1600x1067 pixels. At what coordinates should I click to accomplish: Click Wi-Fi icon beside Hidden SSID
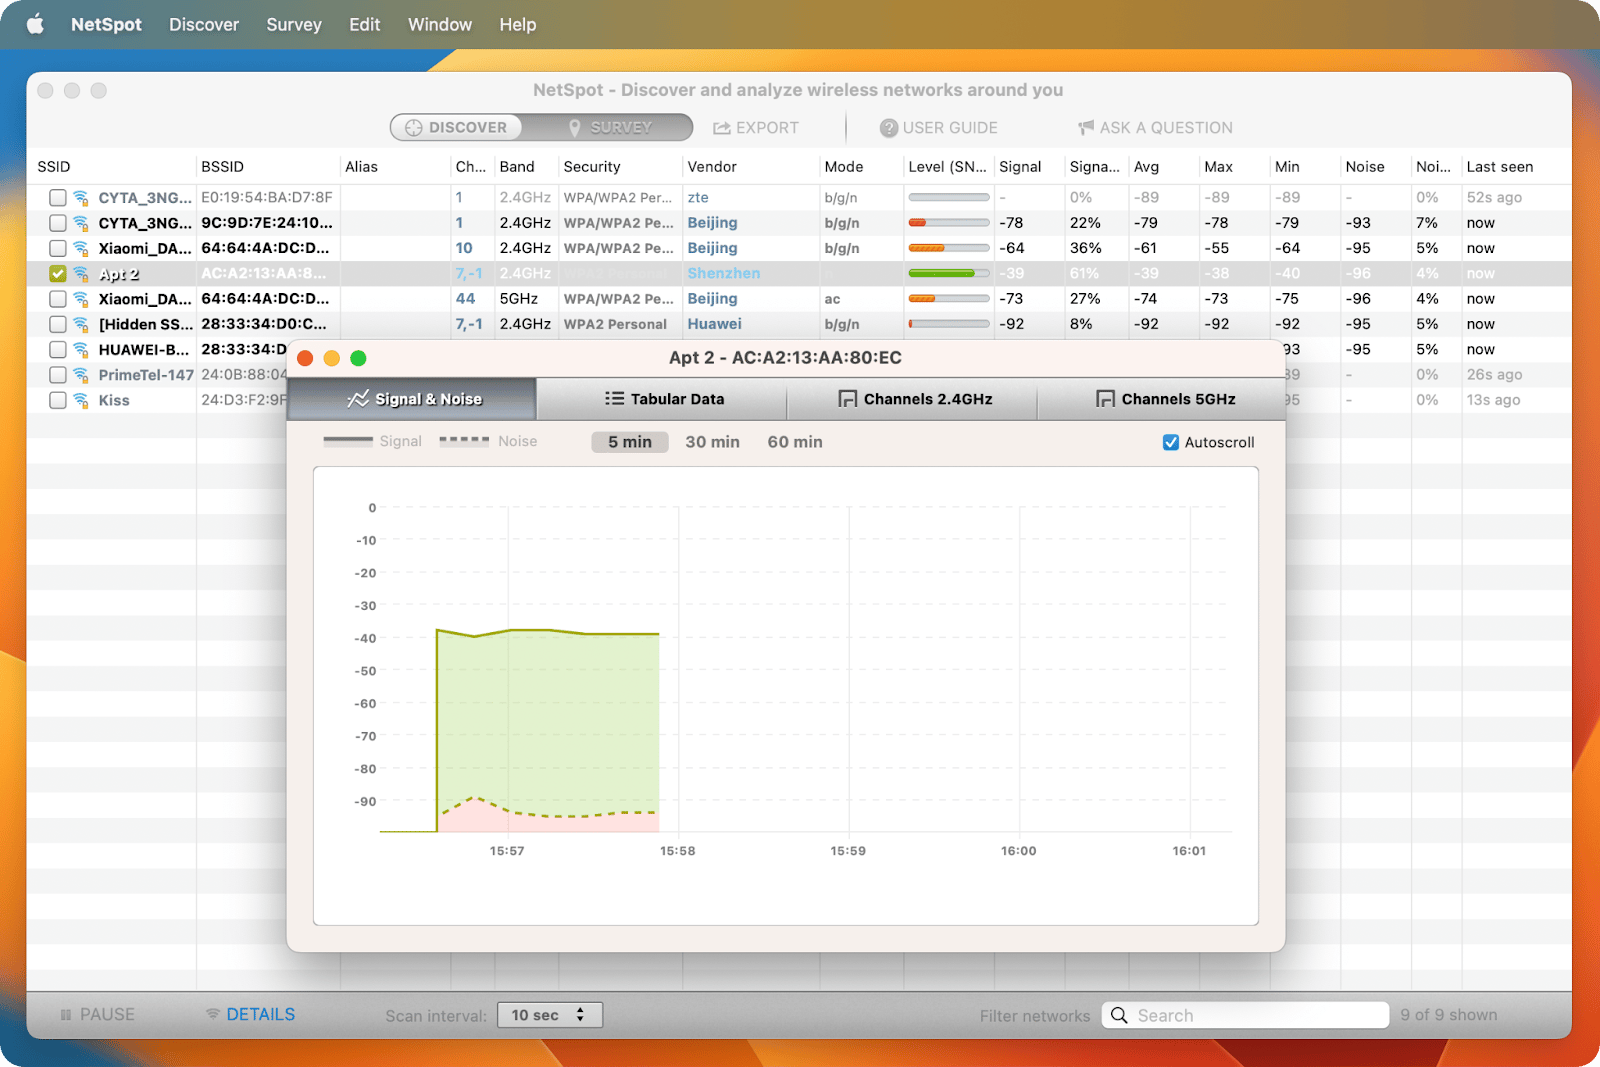(81, 324)
